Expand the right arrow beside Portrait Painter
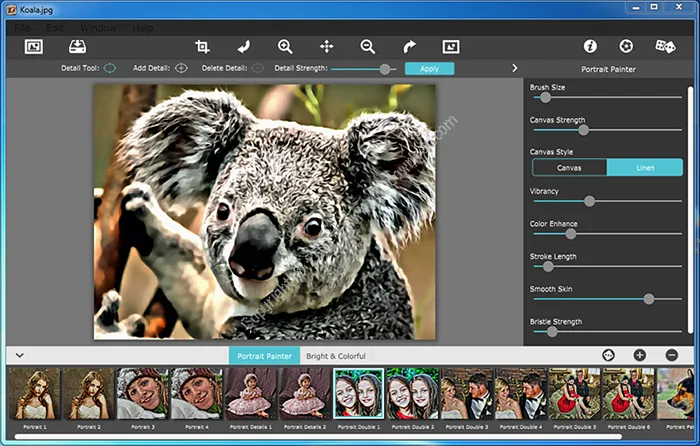 [515, 68]
